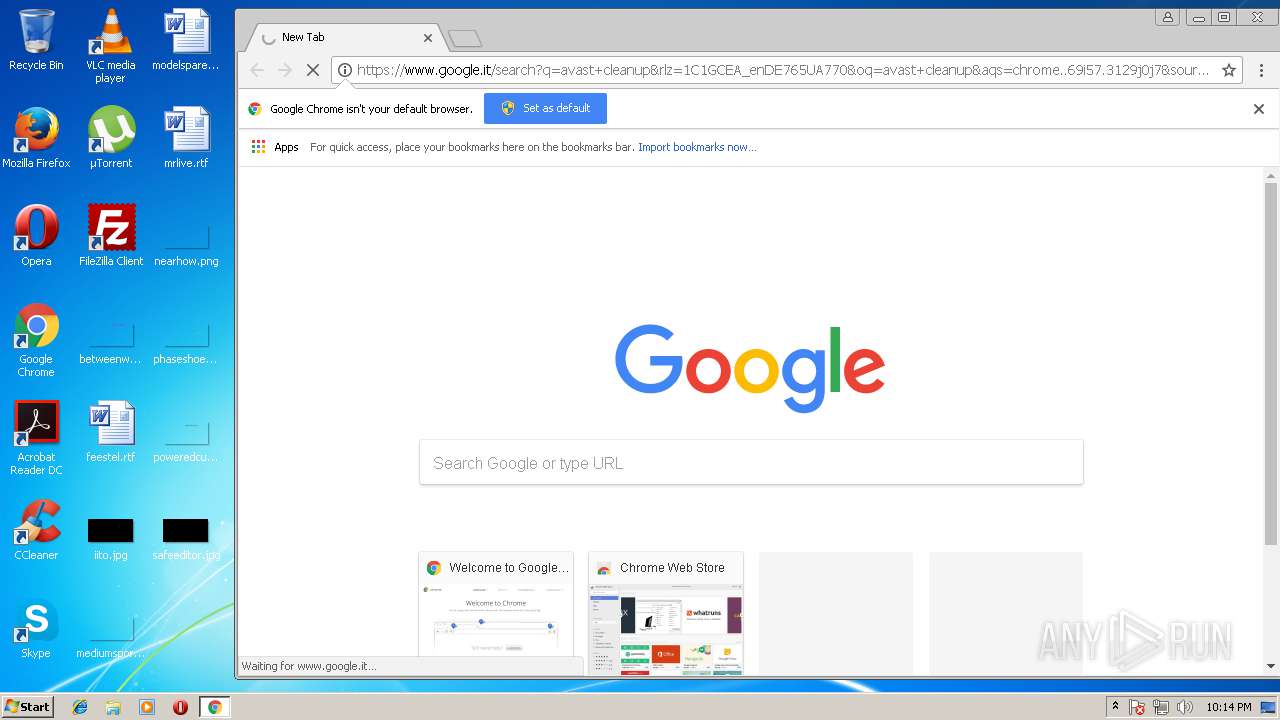Open Internet Explorer from taskbar
This screenshot has width=1280, height=720.
point(80,707)
